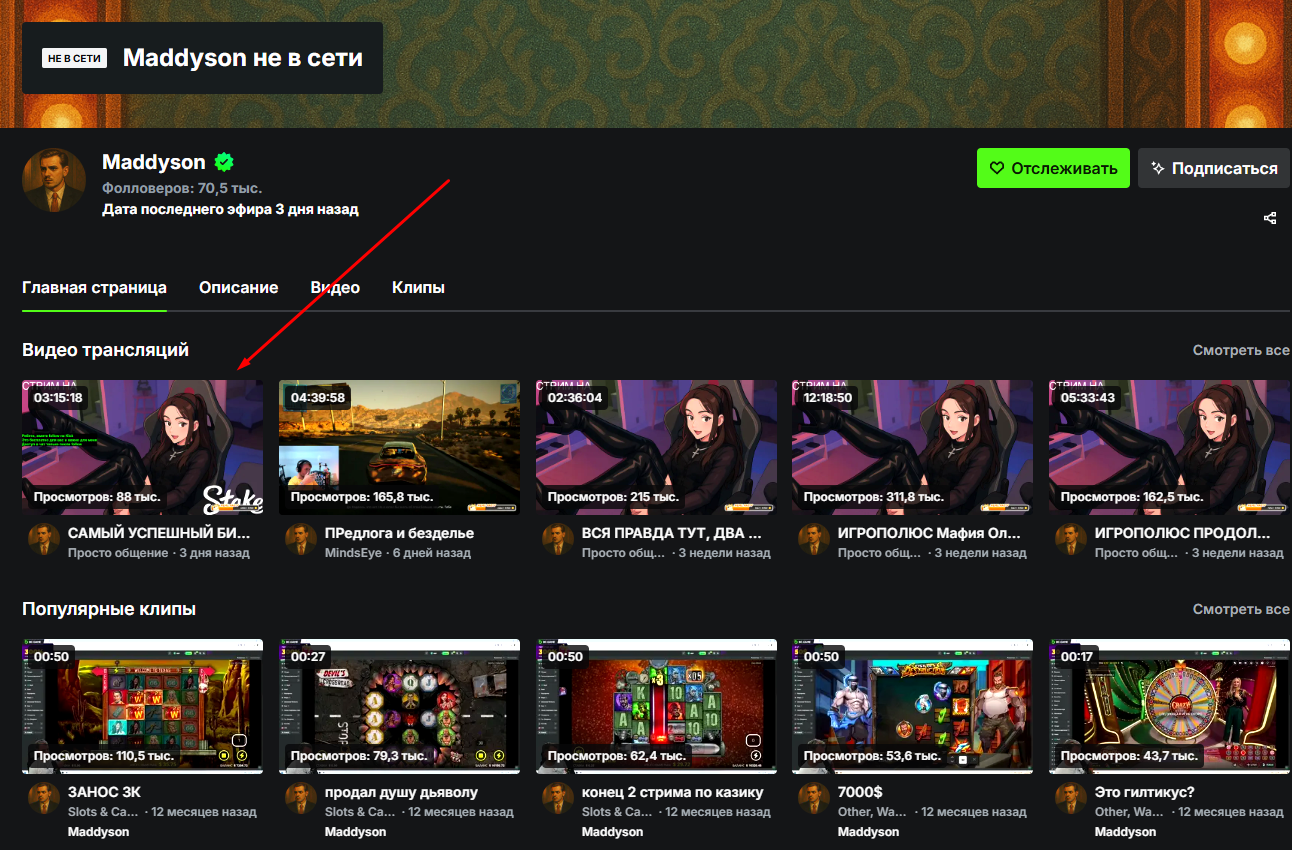Play the clip thumbnail showing 43,7 тыс. views
Image resolution: width=1292 pixels, height=850 pixels.
coord(1169,706)
